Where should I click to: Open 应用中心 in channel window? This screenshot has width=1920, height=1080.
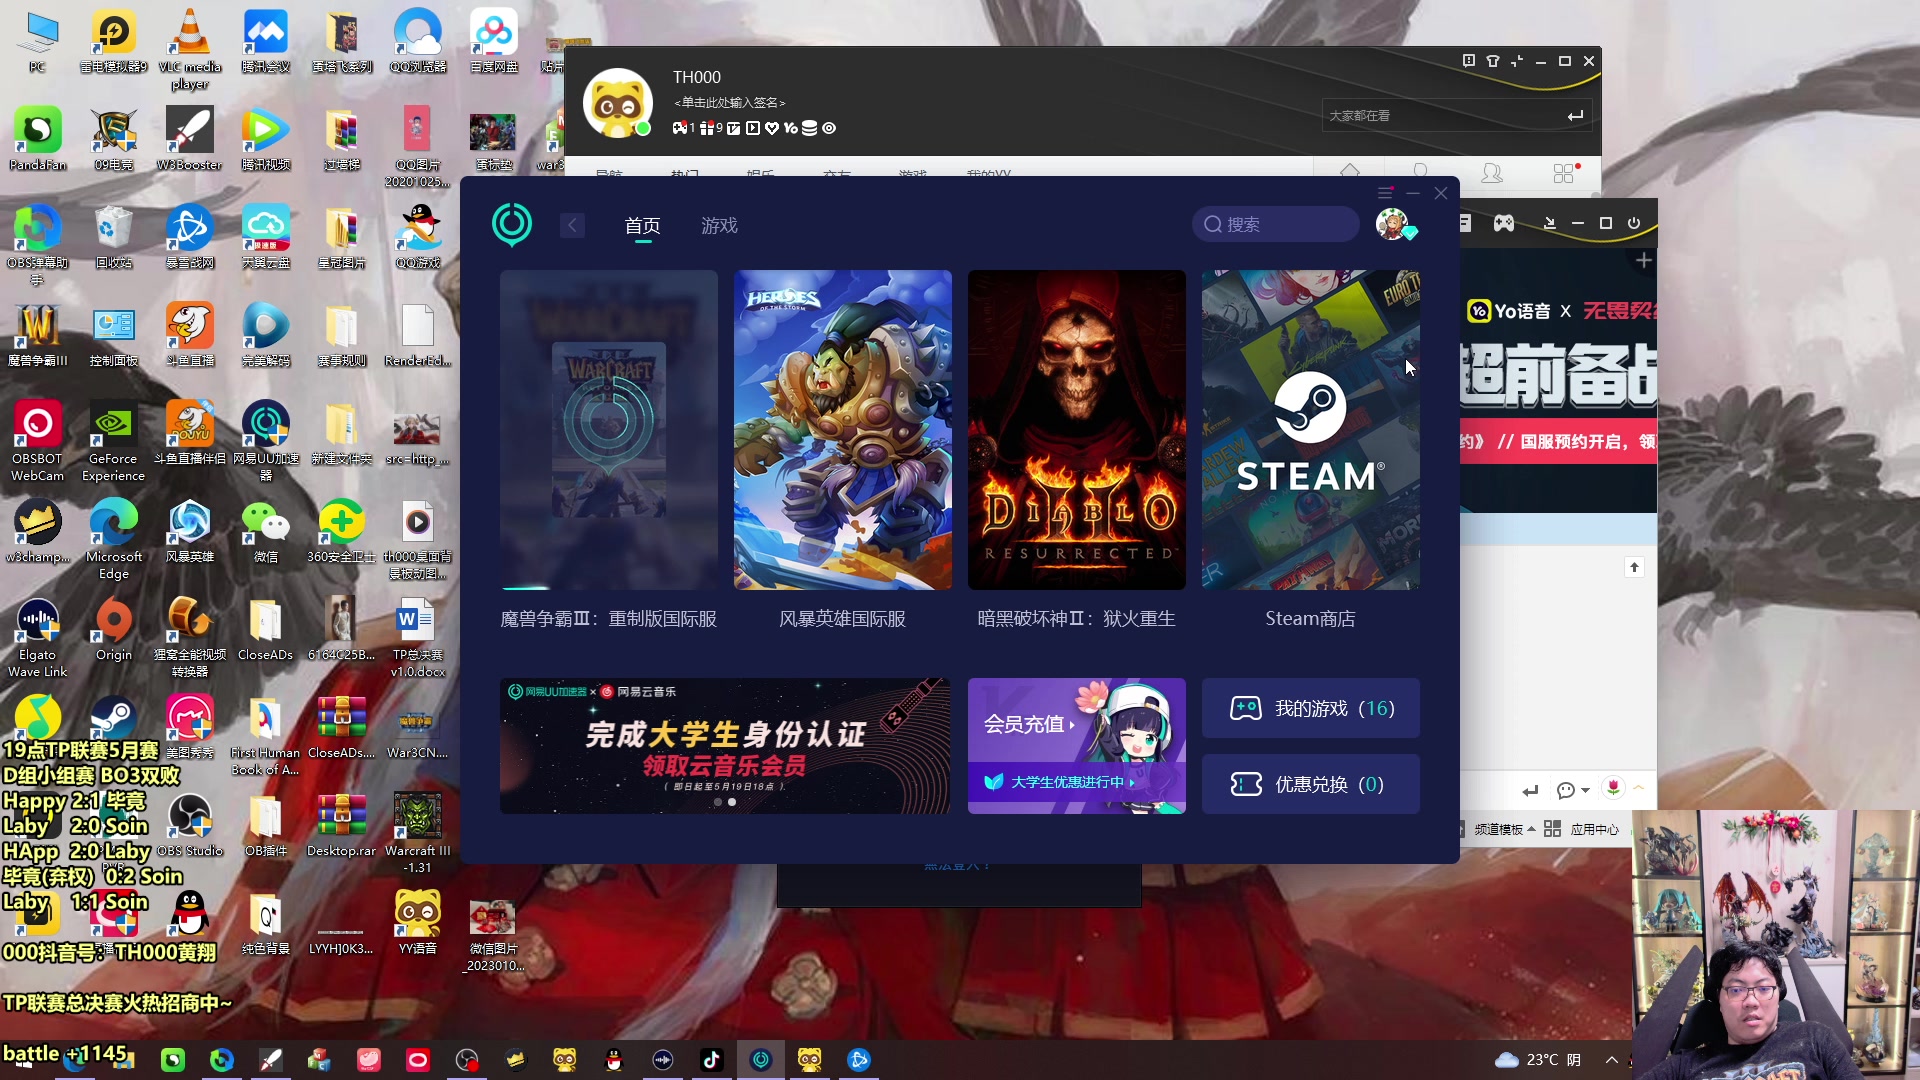coord(1581,829)
